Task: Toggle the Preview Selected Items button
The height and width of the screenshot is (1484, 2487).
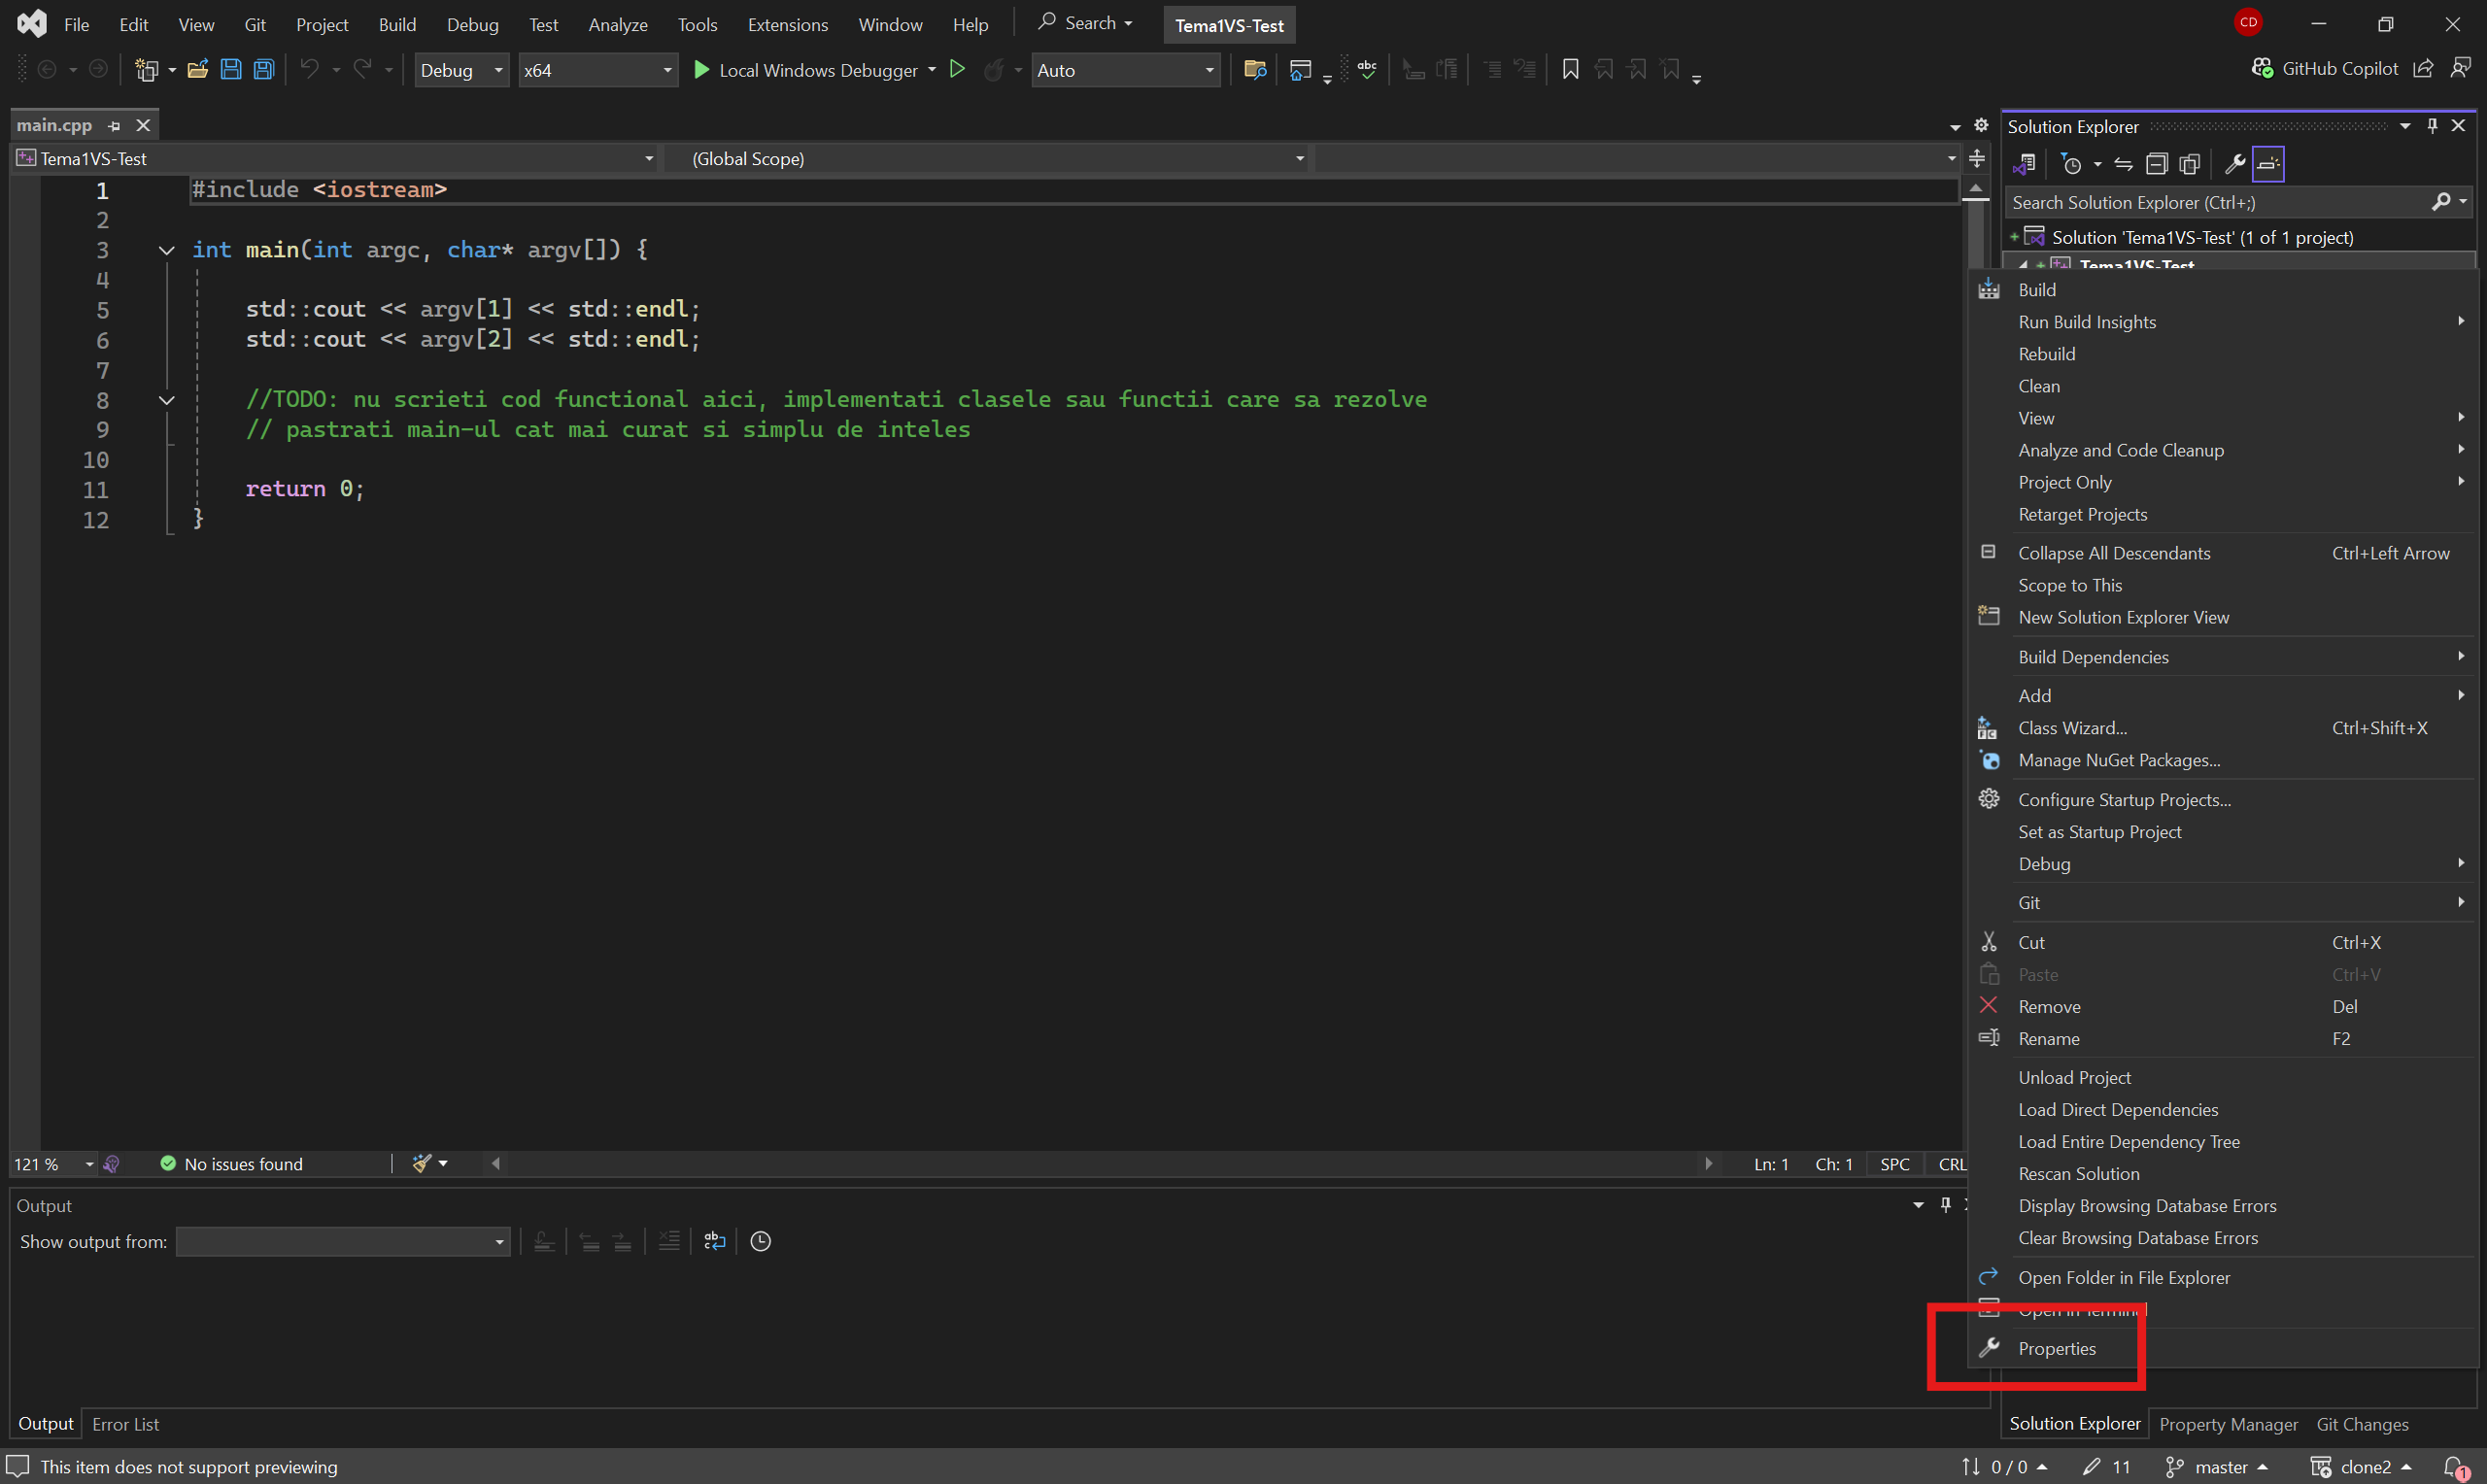Action: pos(2268,164)
